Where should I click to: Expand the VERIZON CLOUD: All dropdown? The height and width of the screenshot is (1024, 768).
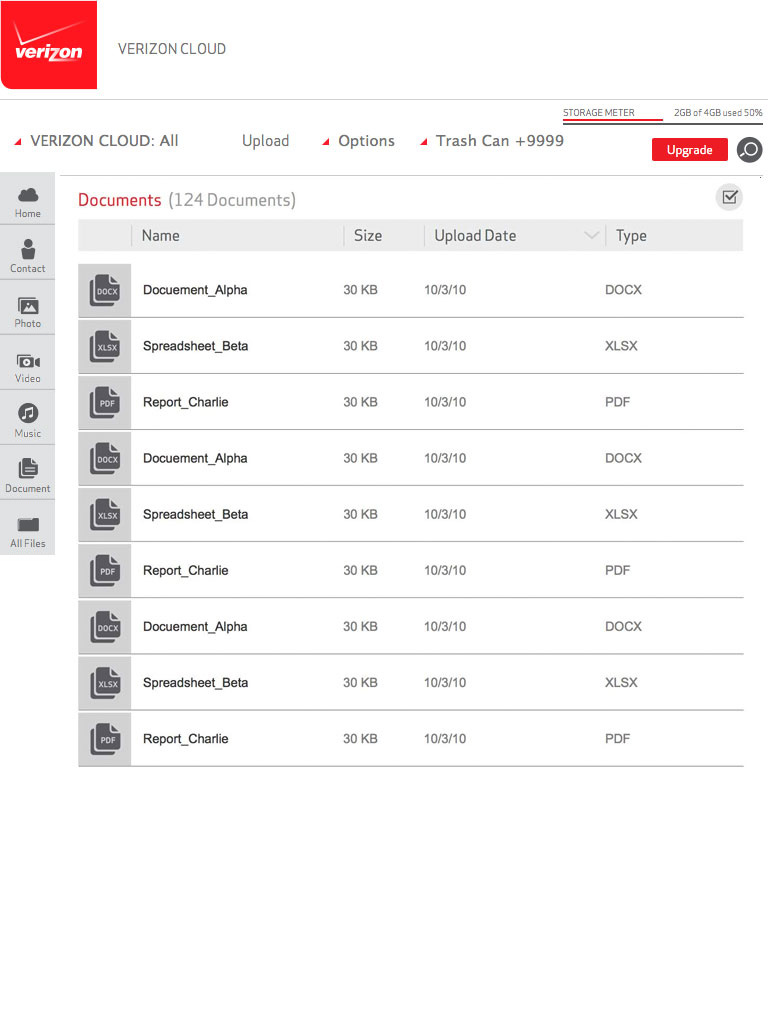(96, 141)
